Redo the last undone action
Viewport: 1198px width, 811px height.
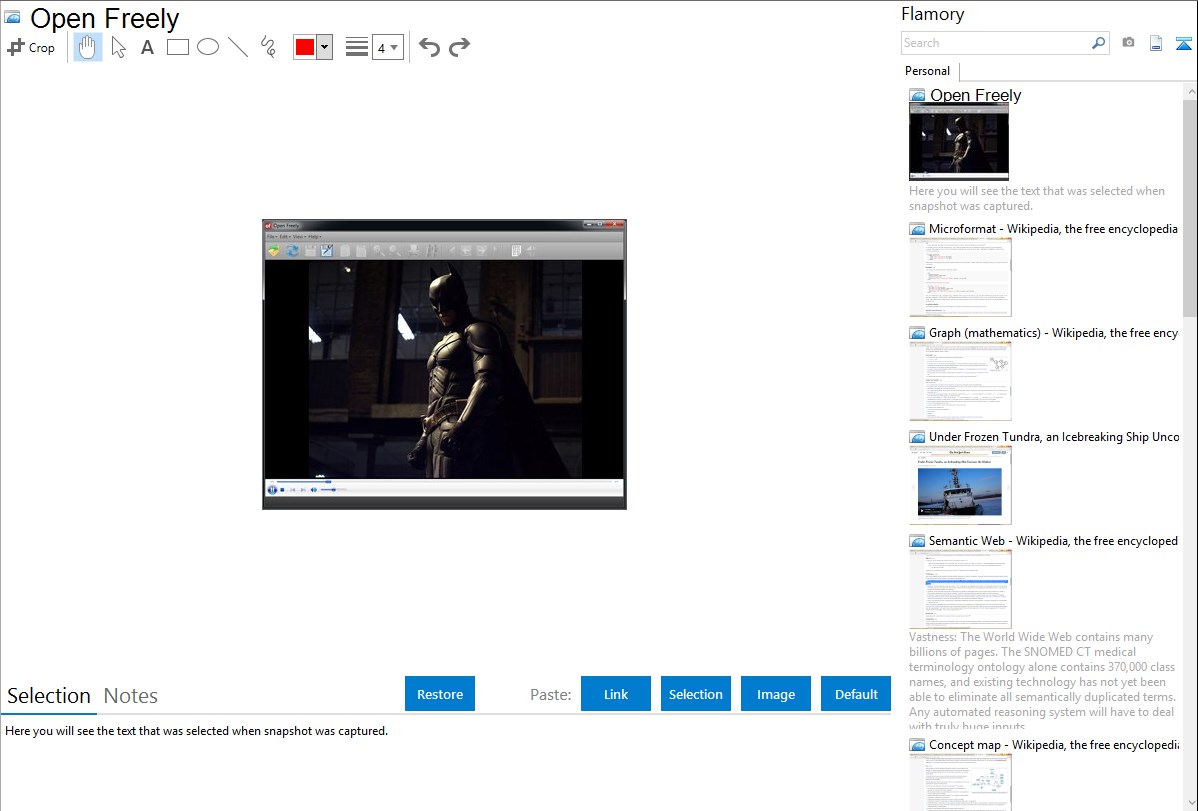point(459,47)
